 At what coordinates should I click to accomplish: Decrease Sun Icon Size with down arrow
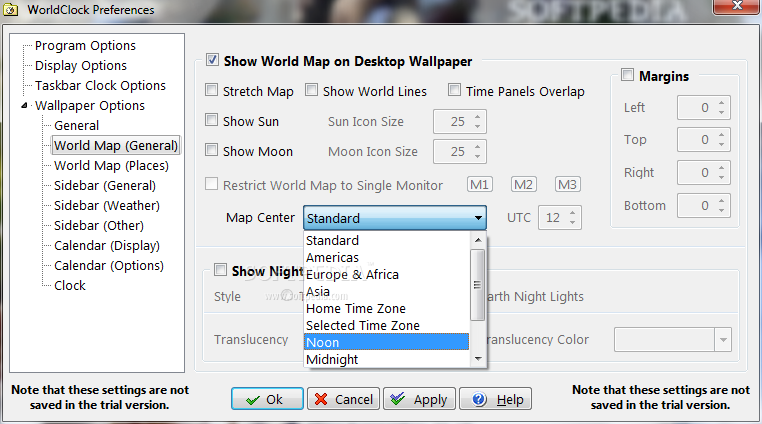[x=478, y=127]
